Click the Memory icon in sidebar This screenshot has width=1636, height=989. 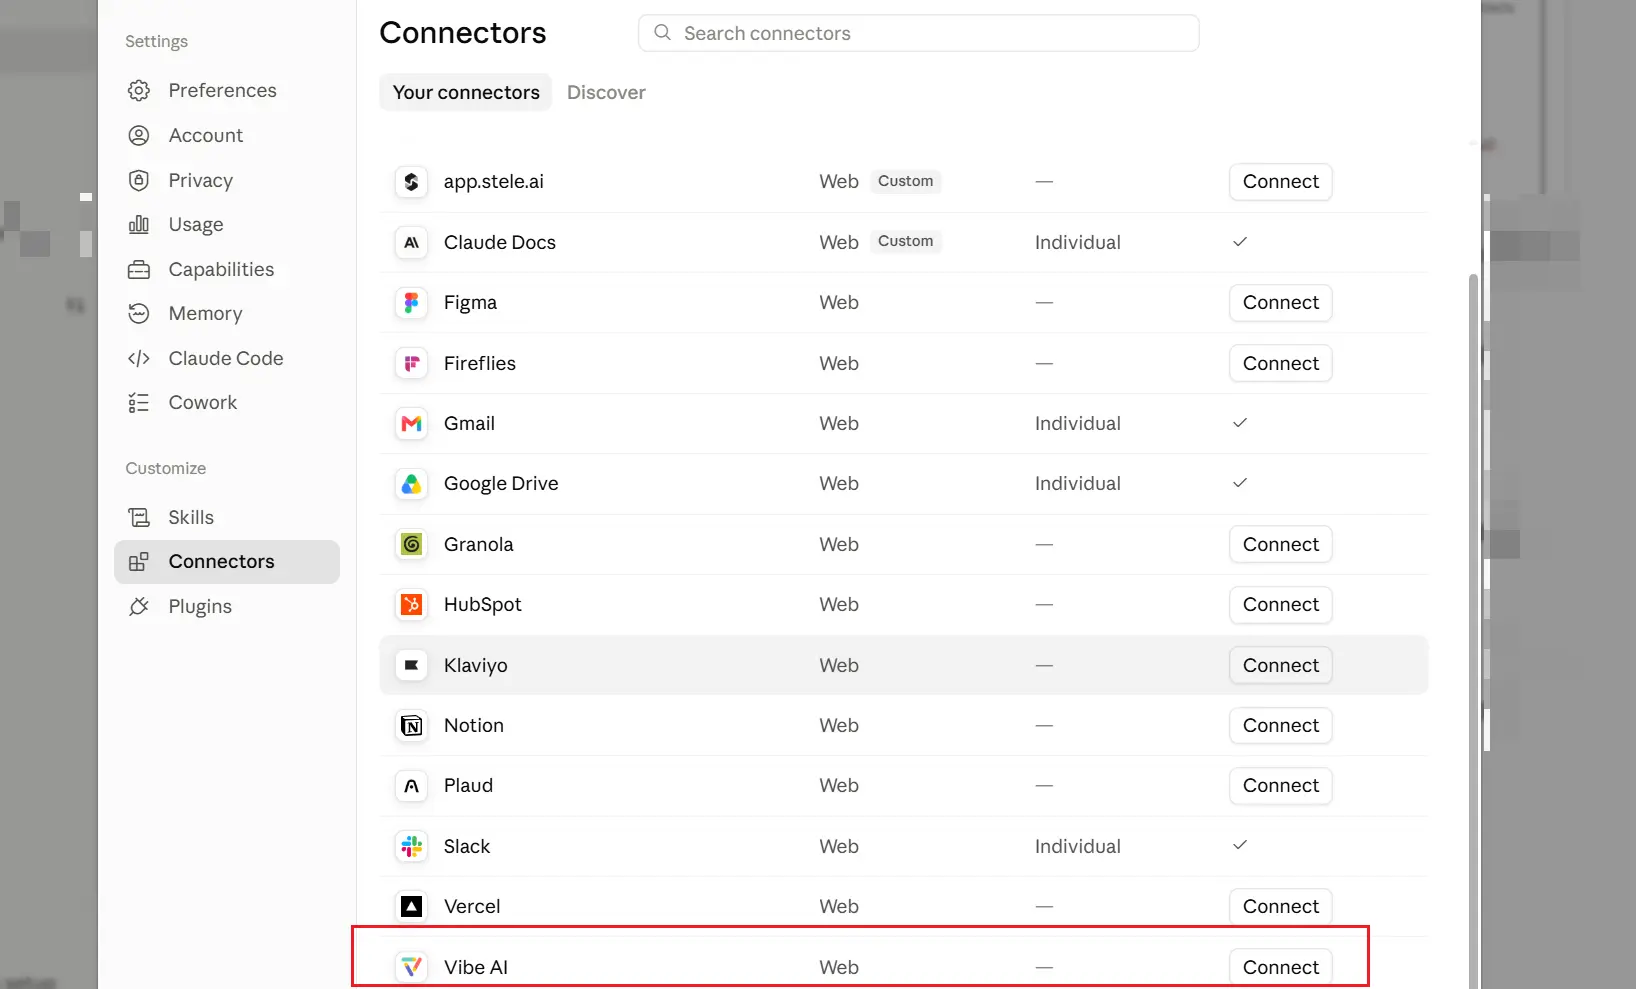tap(139, 313)
